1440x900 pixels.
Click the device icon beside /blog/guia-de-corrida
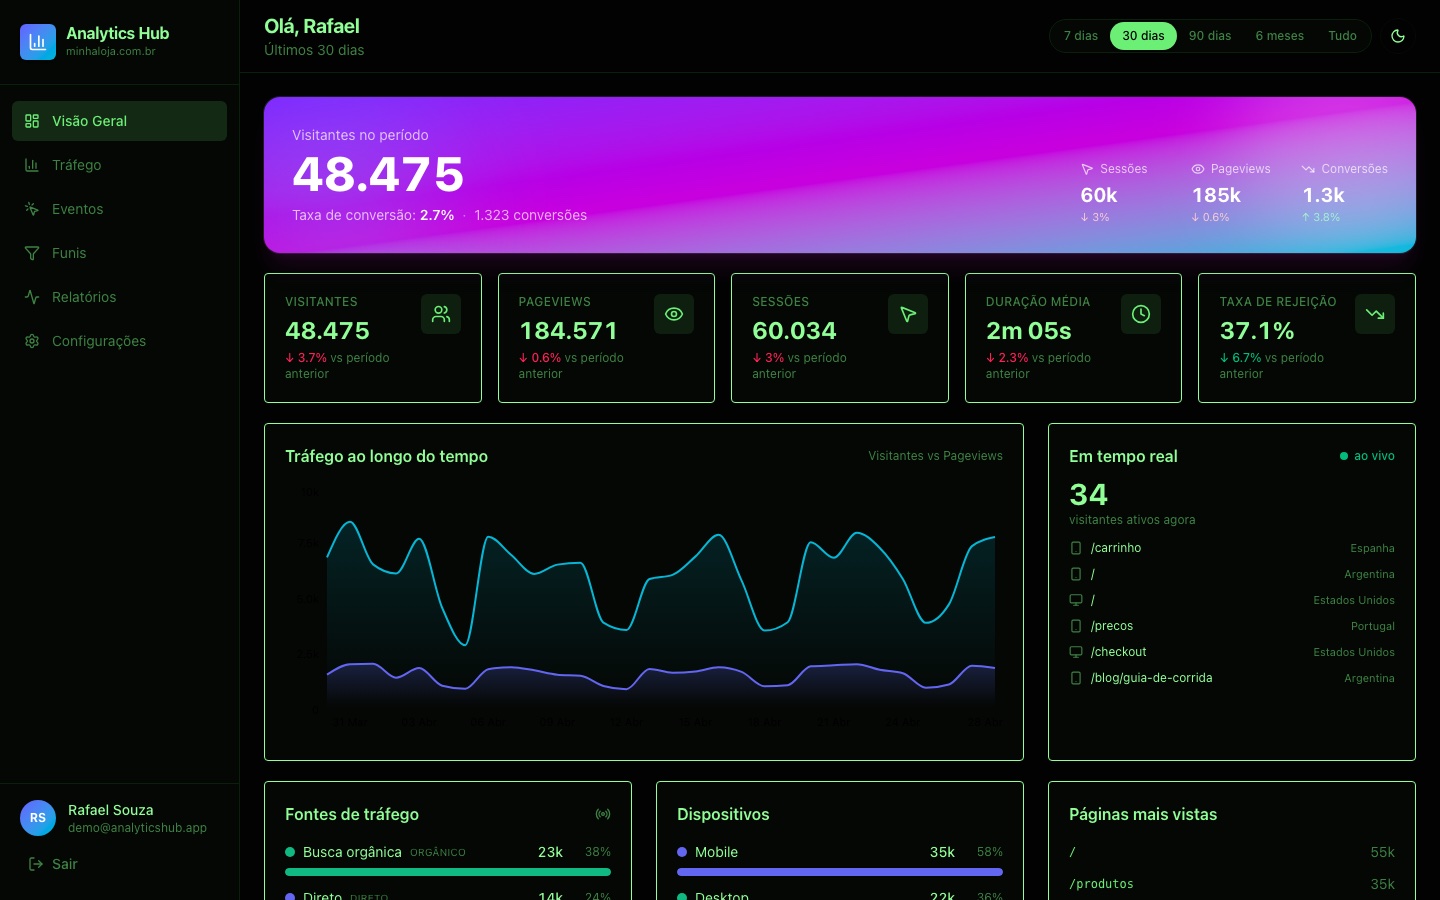[x=1076, y=678]
